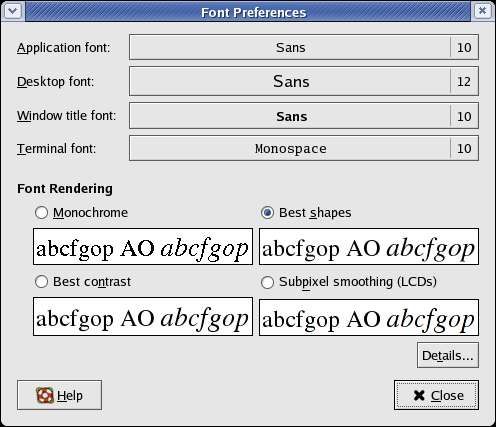The height and width of the screenshot is (427, 496).
Task: Click the Best shapes preview sample
Action: pyautogui.click(x=369, y=247)
